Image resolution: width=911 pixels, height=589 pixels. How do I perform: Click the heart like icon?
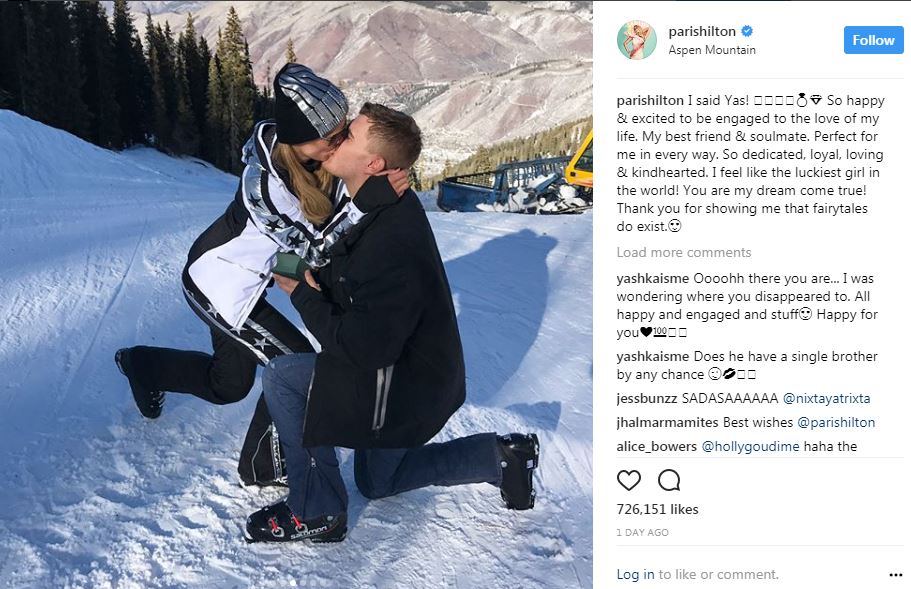(x=629, y=480)
